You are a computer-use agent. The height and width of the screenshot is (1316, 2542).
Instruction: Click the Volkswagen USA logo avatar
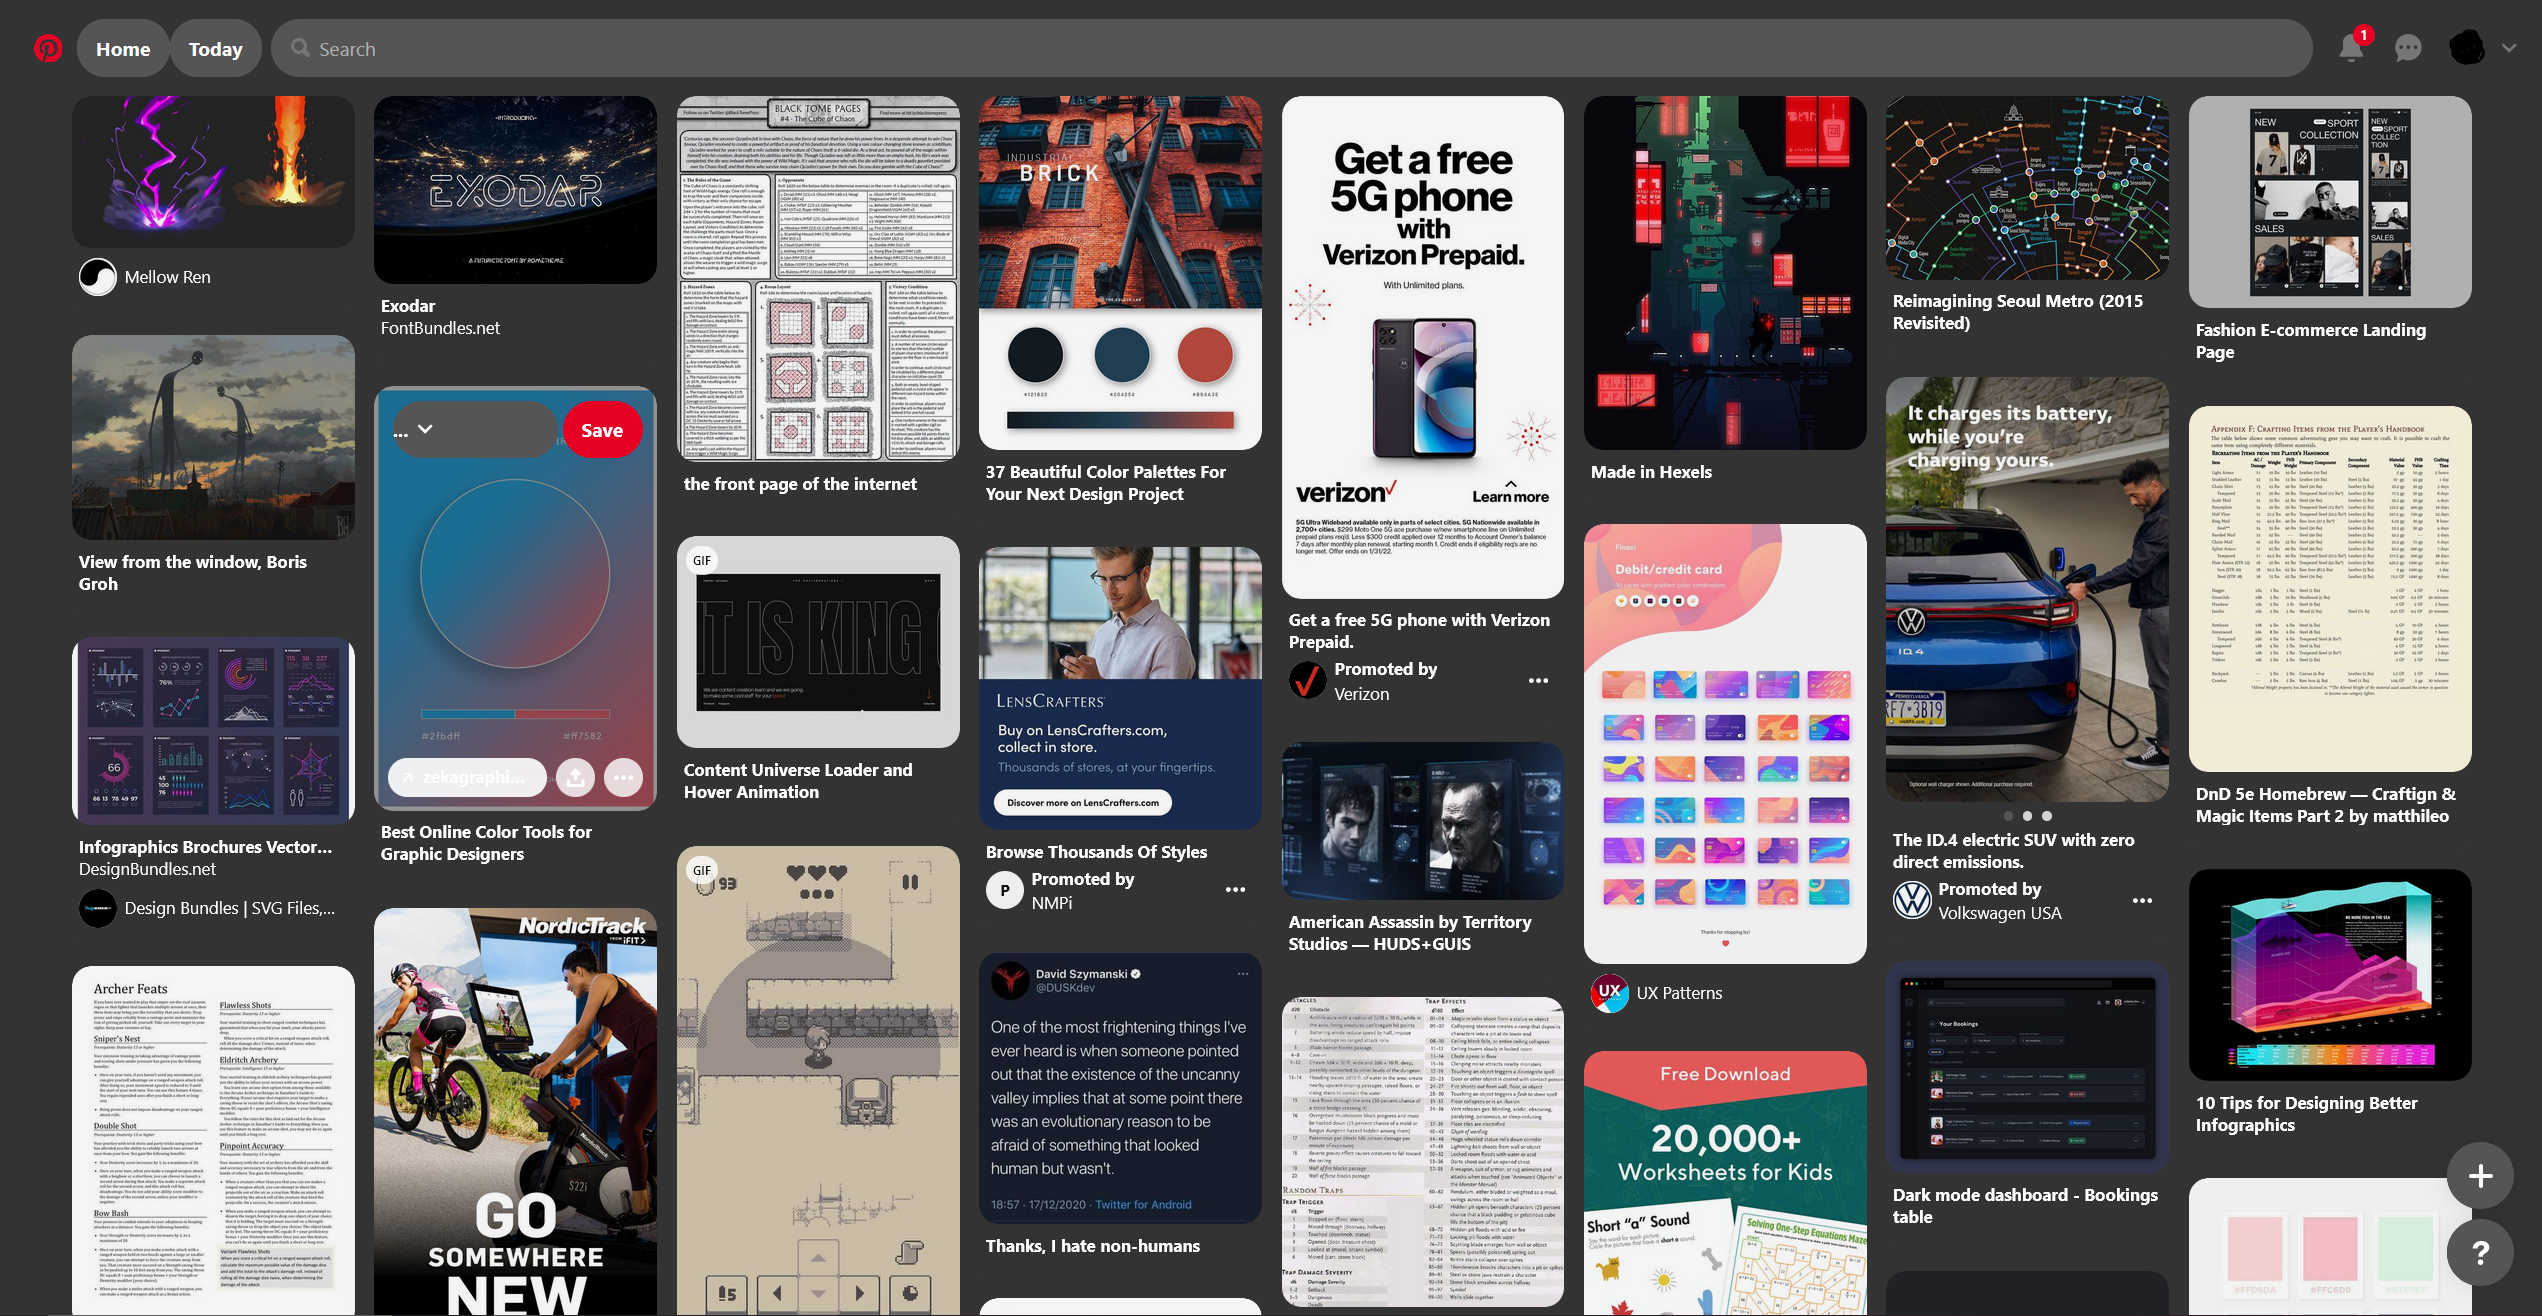tap(1911, 900)
